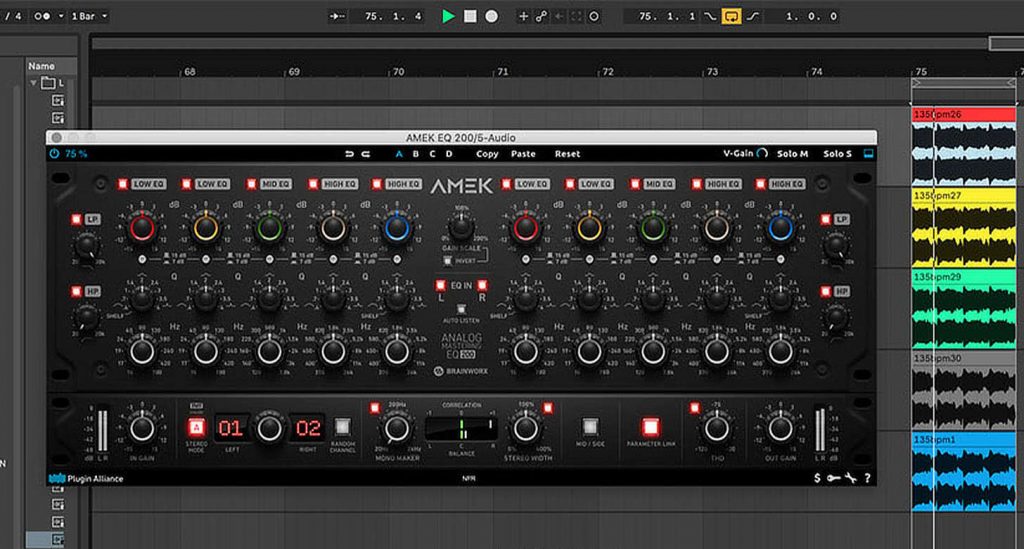Viewport: 1024px width, 549px height.
Task: Toggle the right channel MID EQ switch
Action: 635,184
